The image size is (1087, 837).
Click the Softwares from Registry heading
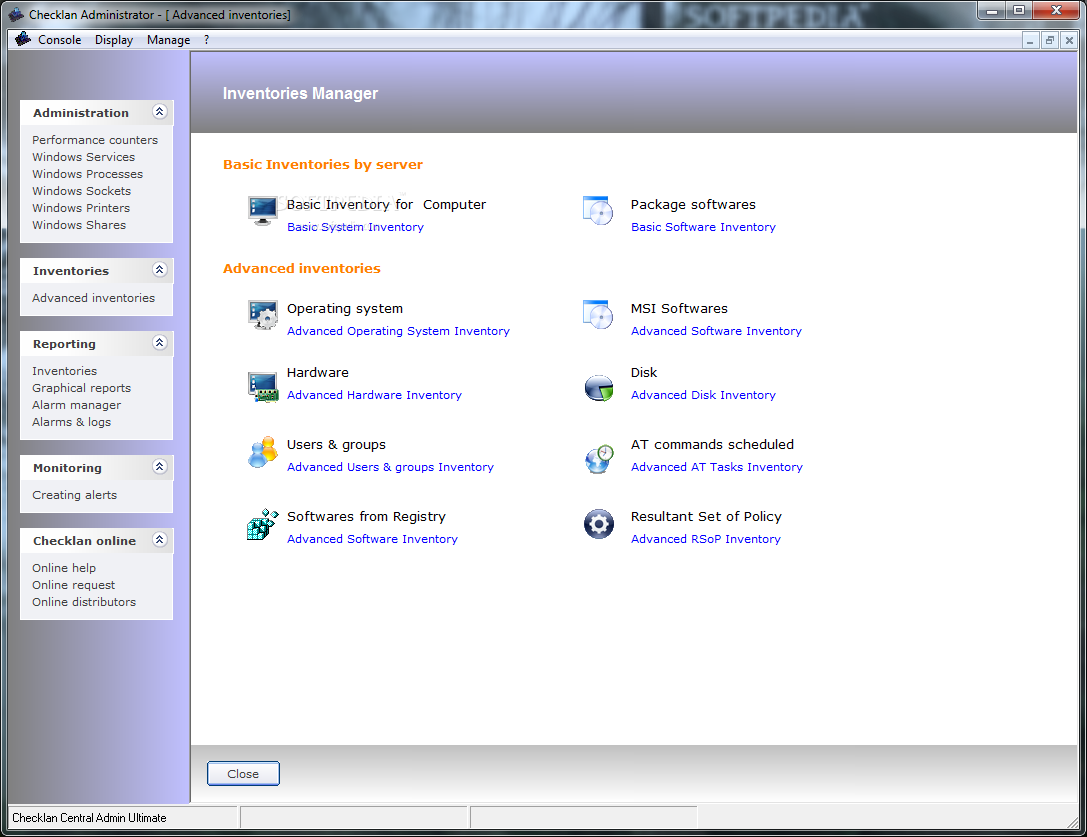366,517
